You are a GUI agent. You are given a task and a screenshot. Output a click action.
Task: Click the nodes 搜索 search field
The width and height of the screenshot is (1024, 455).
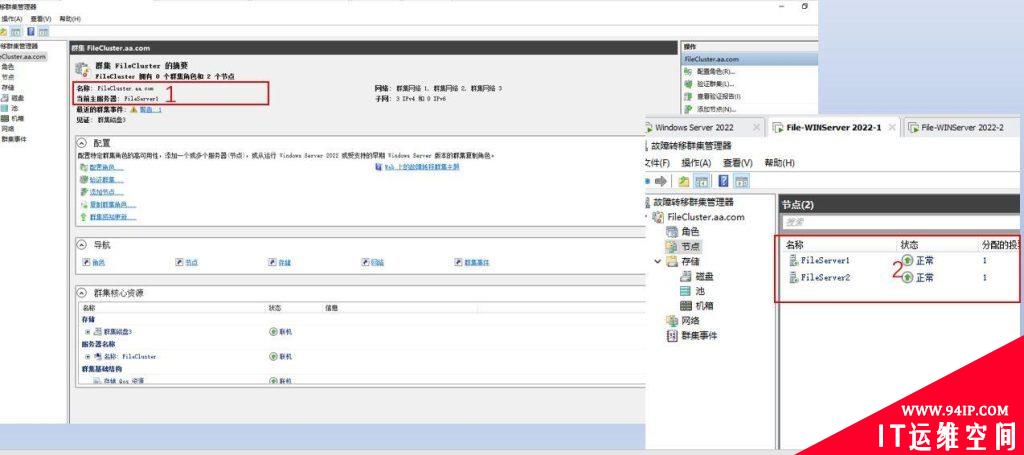point(901,222)
